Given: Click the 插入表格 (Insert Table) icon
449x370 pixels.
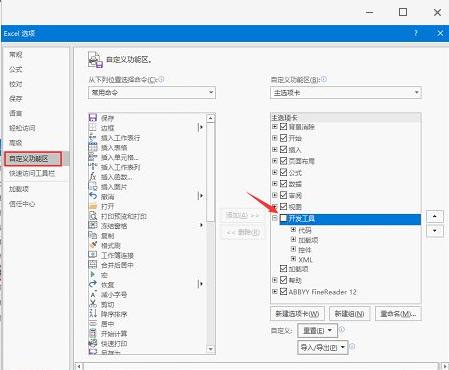Looking at the screenshot, I should [x=93, y=147].
